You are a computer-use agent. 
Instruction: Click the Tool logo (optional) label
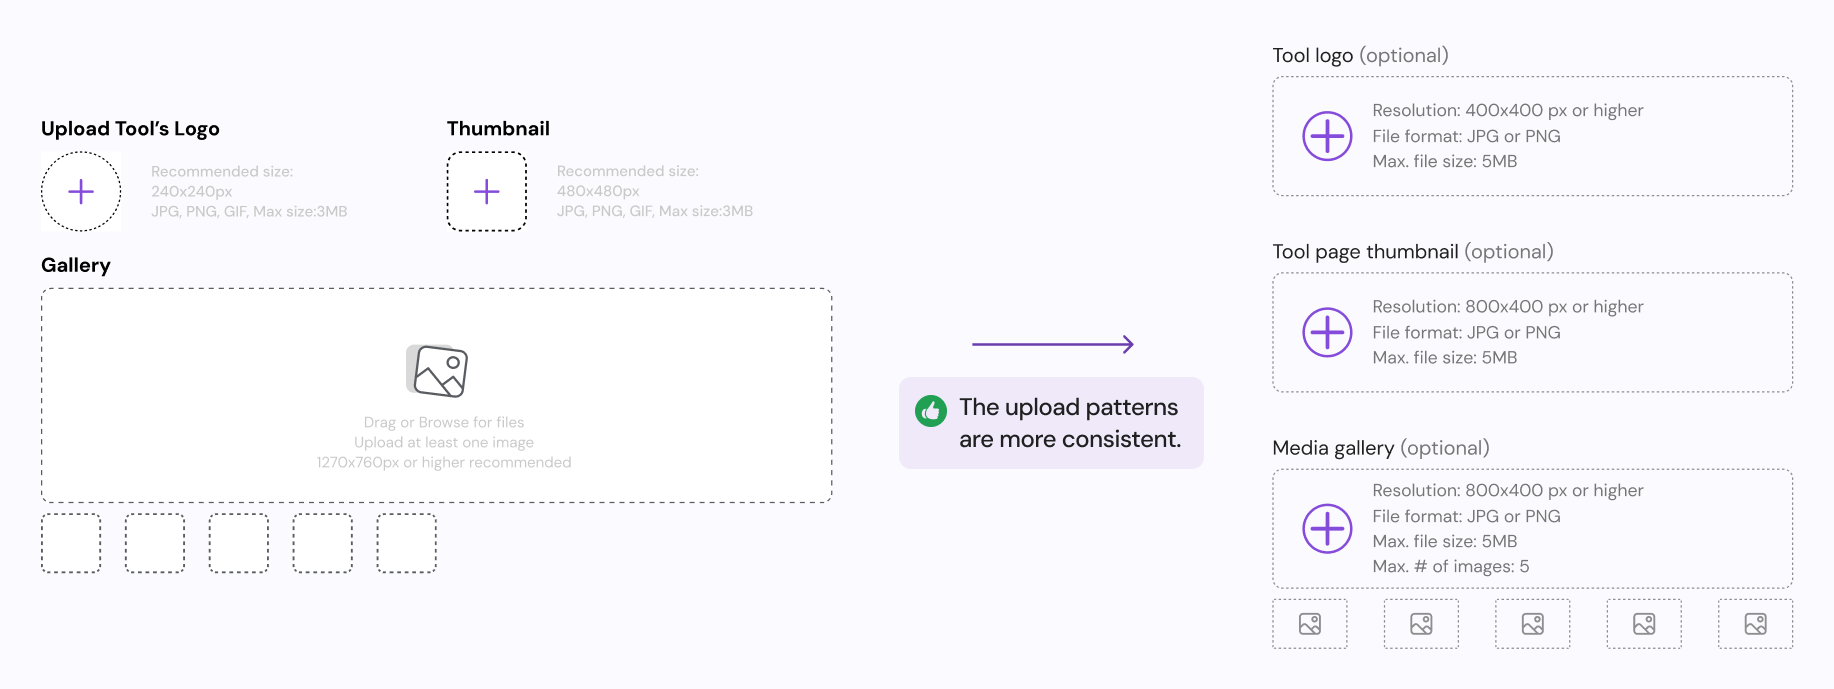1361,56
